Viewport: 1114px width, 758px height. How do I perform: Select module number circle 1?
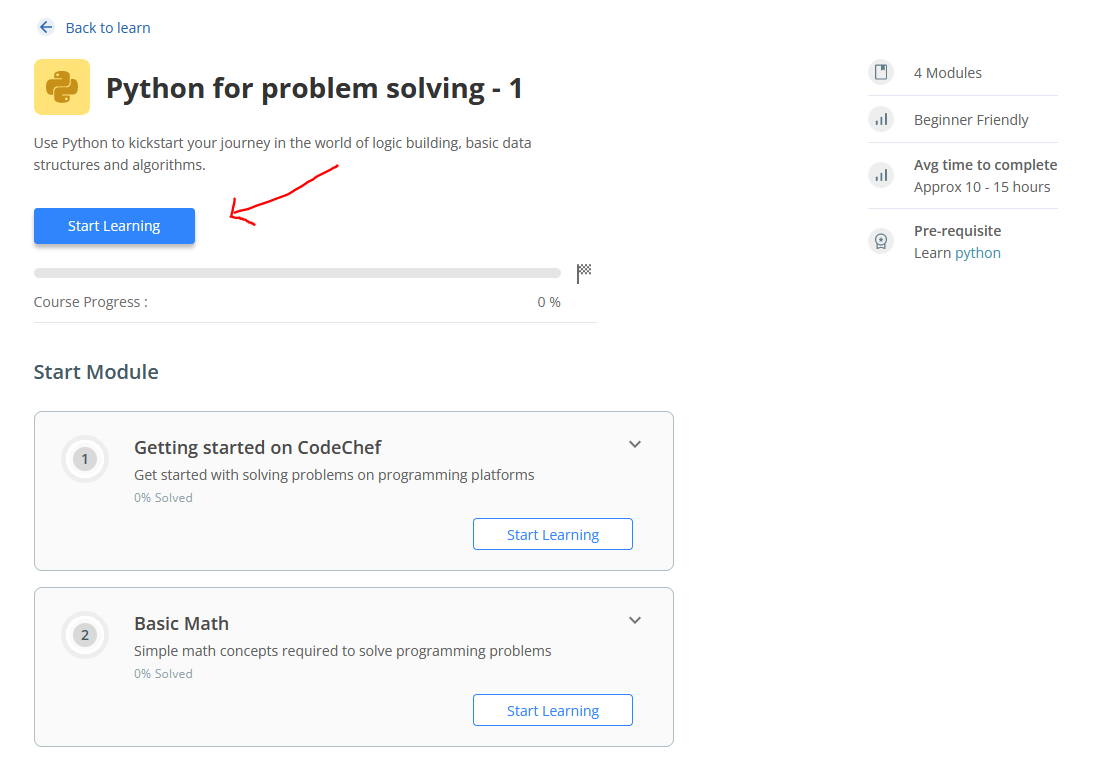[x=85, y=458]
